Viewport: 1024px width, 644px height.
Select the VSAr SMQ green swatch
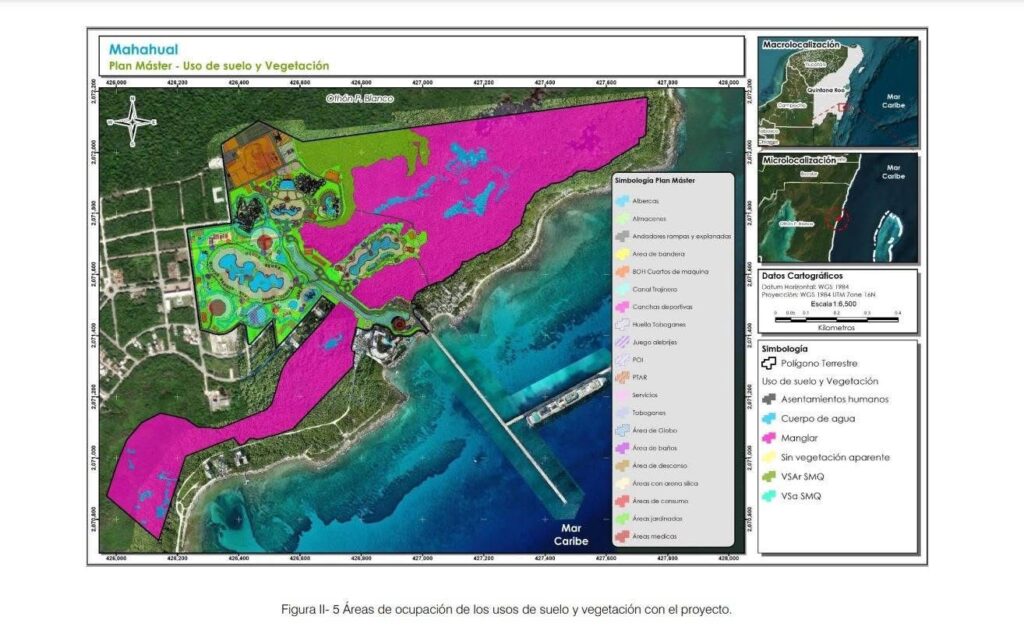(770, 476)
